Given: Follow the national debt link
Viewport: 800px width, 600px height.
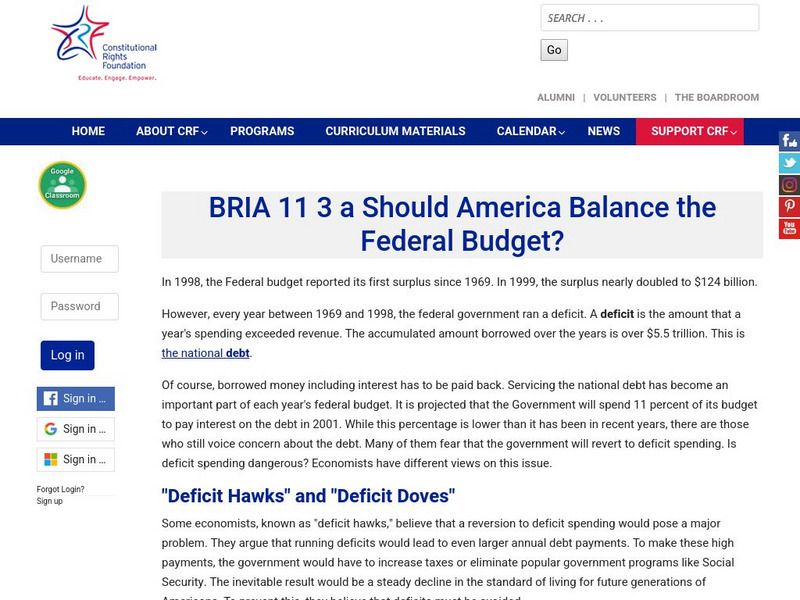Looking at the screenshot, I should click(206, 353).
